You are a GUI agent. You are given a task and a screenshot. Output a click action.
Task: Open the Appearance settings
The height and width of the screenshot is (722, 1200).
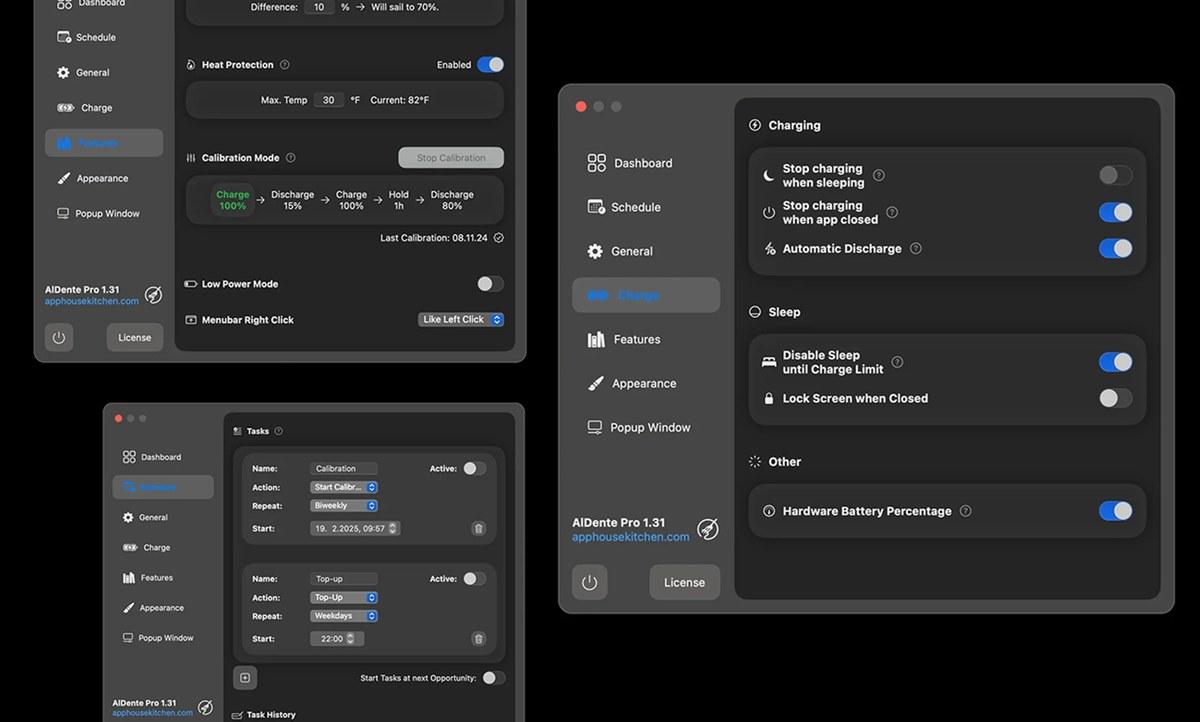click(x=643, y=383)
